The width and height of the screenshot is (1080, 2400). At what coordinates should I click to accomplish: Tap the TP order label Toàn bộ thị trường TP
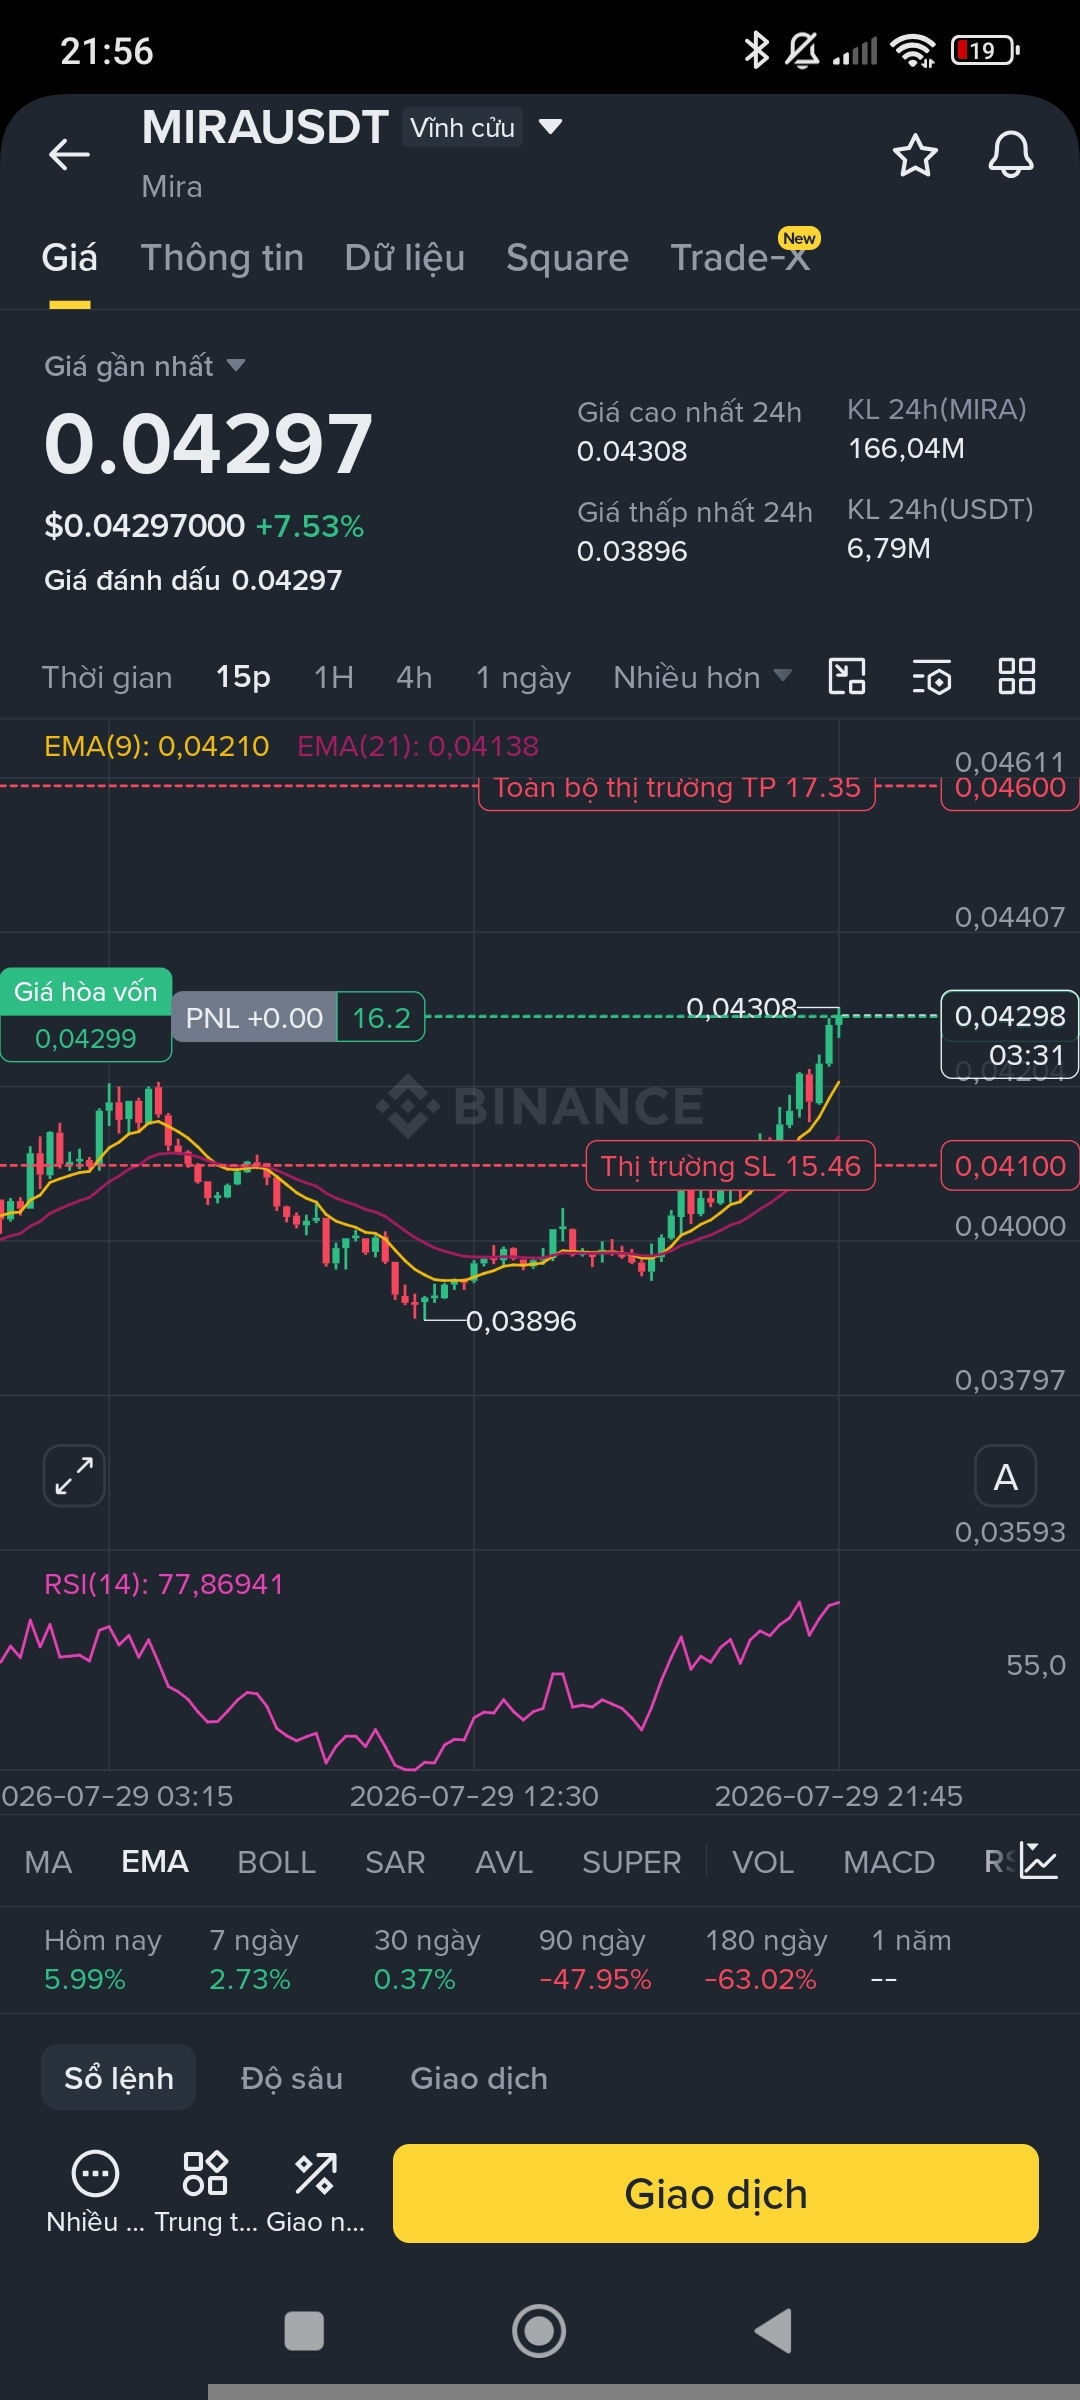(677, 788)
